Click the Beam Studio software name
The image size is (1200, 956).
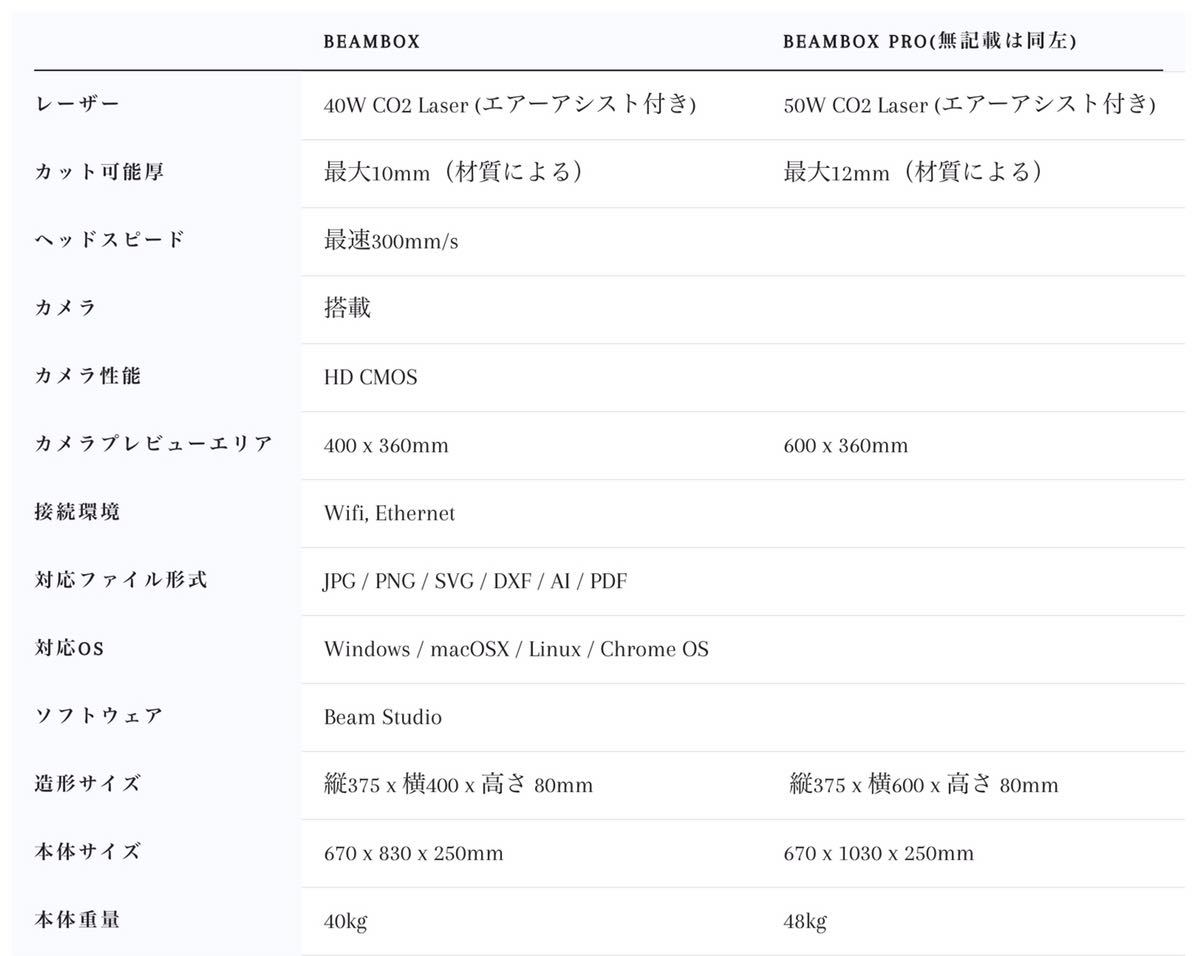point(383,718)
